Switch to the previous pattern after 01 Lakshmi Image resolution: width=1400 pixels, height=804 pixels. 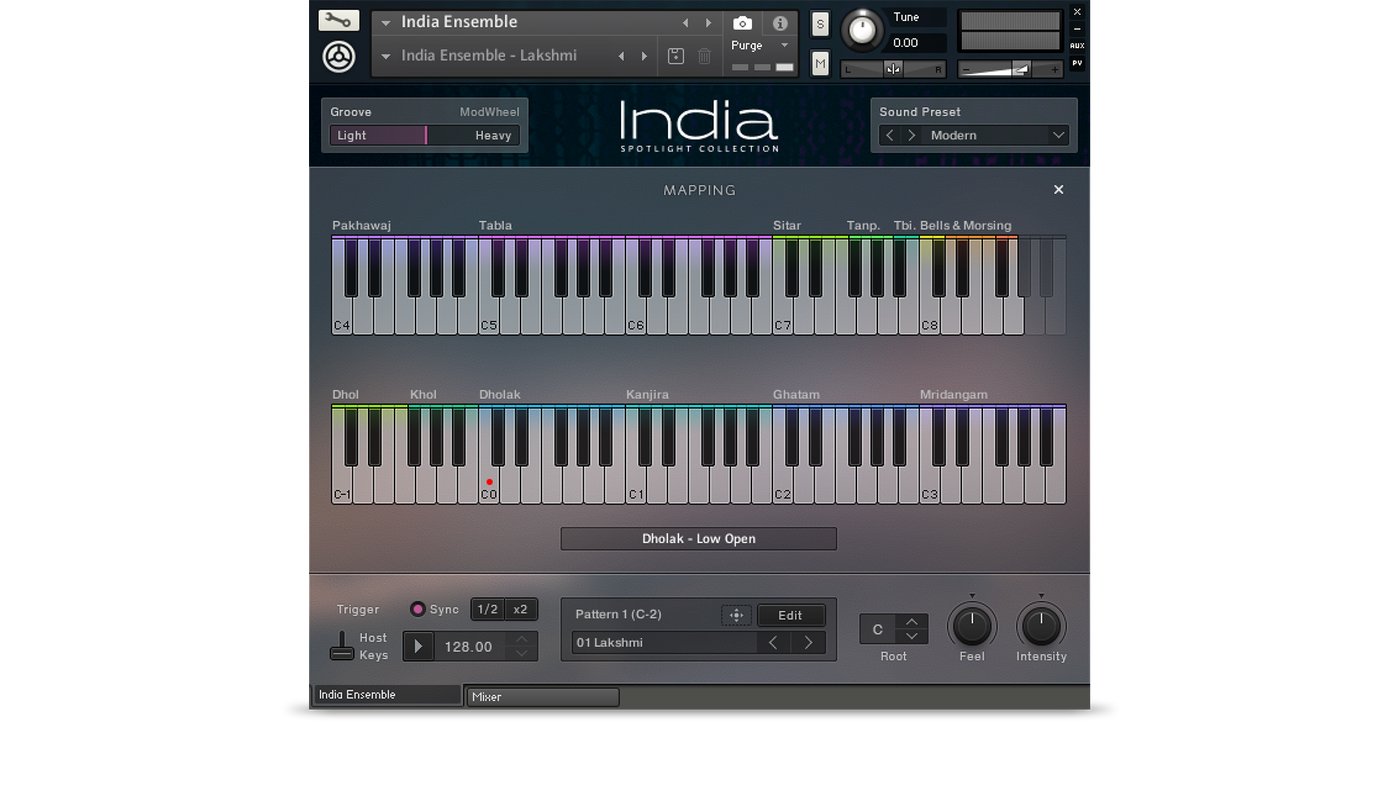click(773, 643)
